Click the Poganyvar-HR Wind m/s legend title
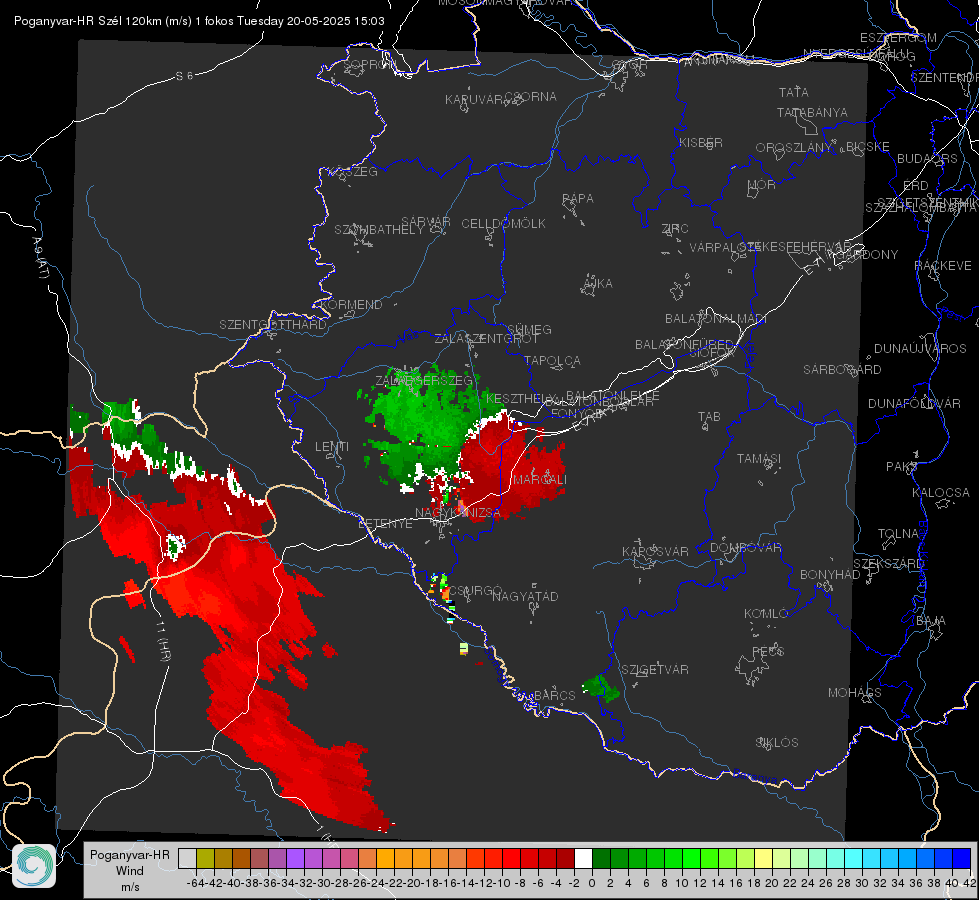 (130, 871)
